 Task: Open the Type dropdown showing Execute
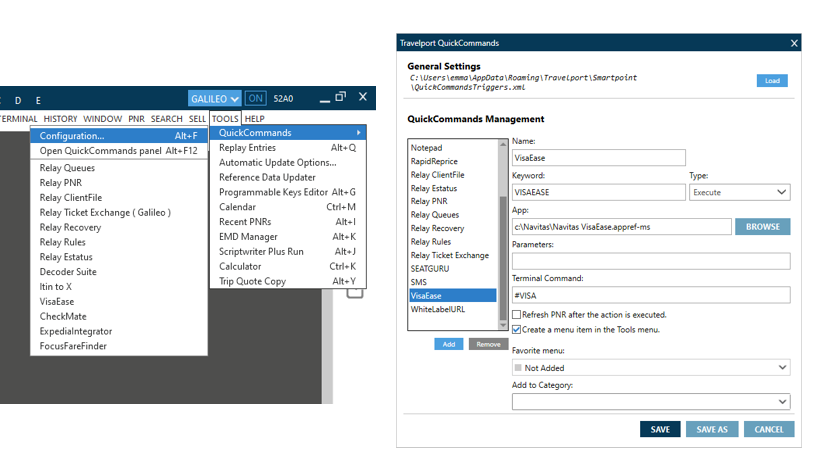[x=740, y=192]
